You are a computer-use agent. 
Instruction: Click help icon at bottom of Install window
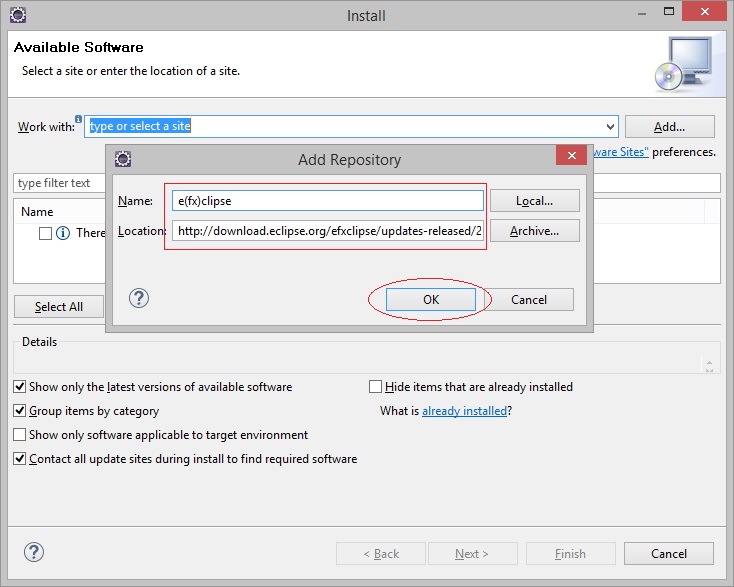[33, 553]
